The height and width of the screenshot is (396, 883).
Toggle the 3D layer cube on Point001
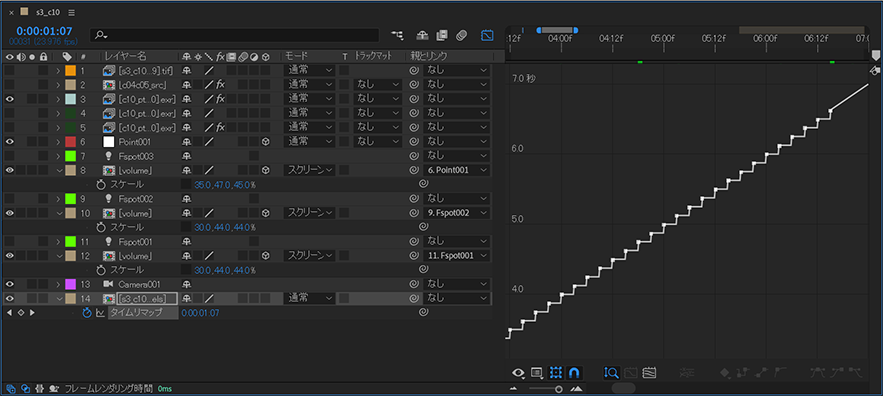pyautogui.click(x=265, y=141)
